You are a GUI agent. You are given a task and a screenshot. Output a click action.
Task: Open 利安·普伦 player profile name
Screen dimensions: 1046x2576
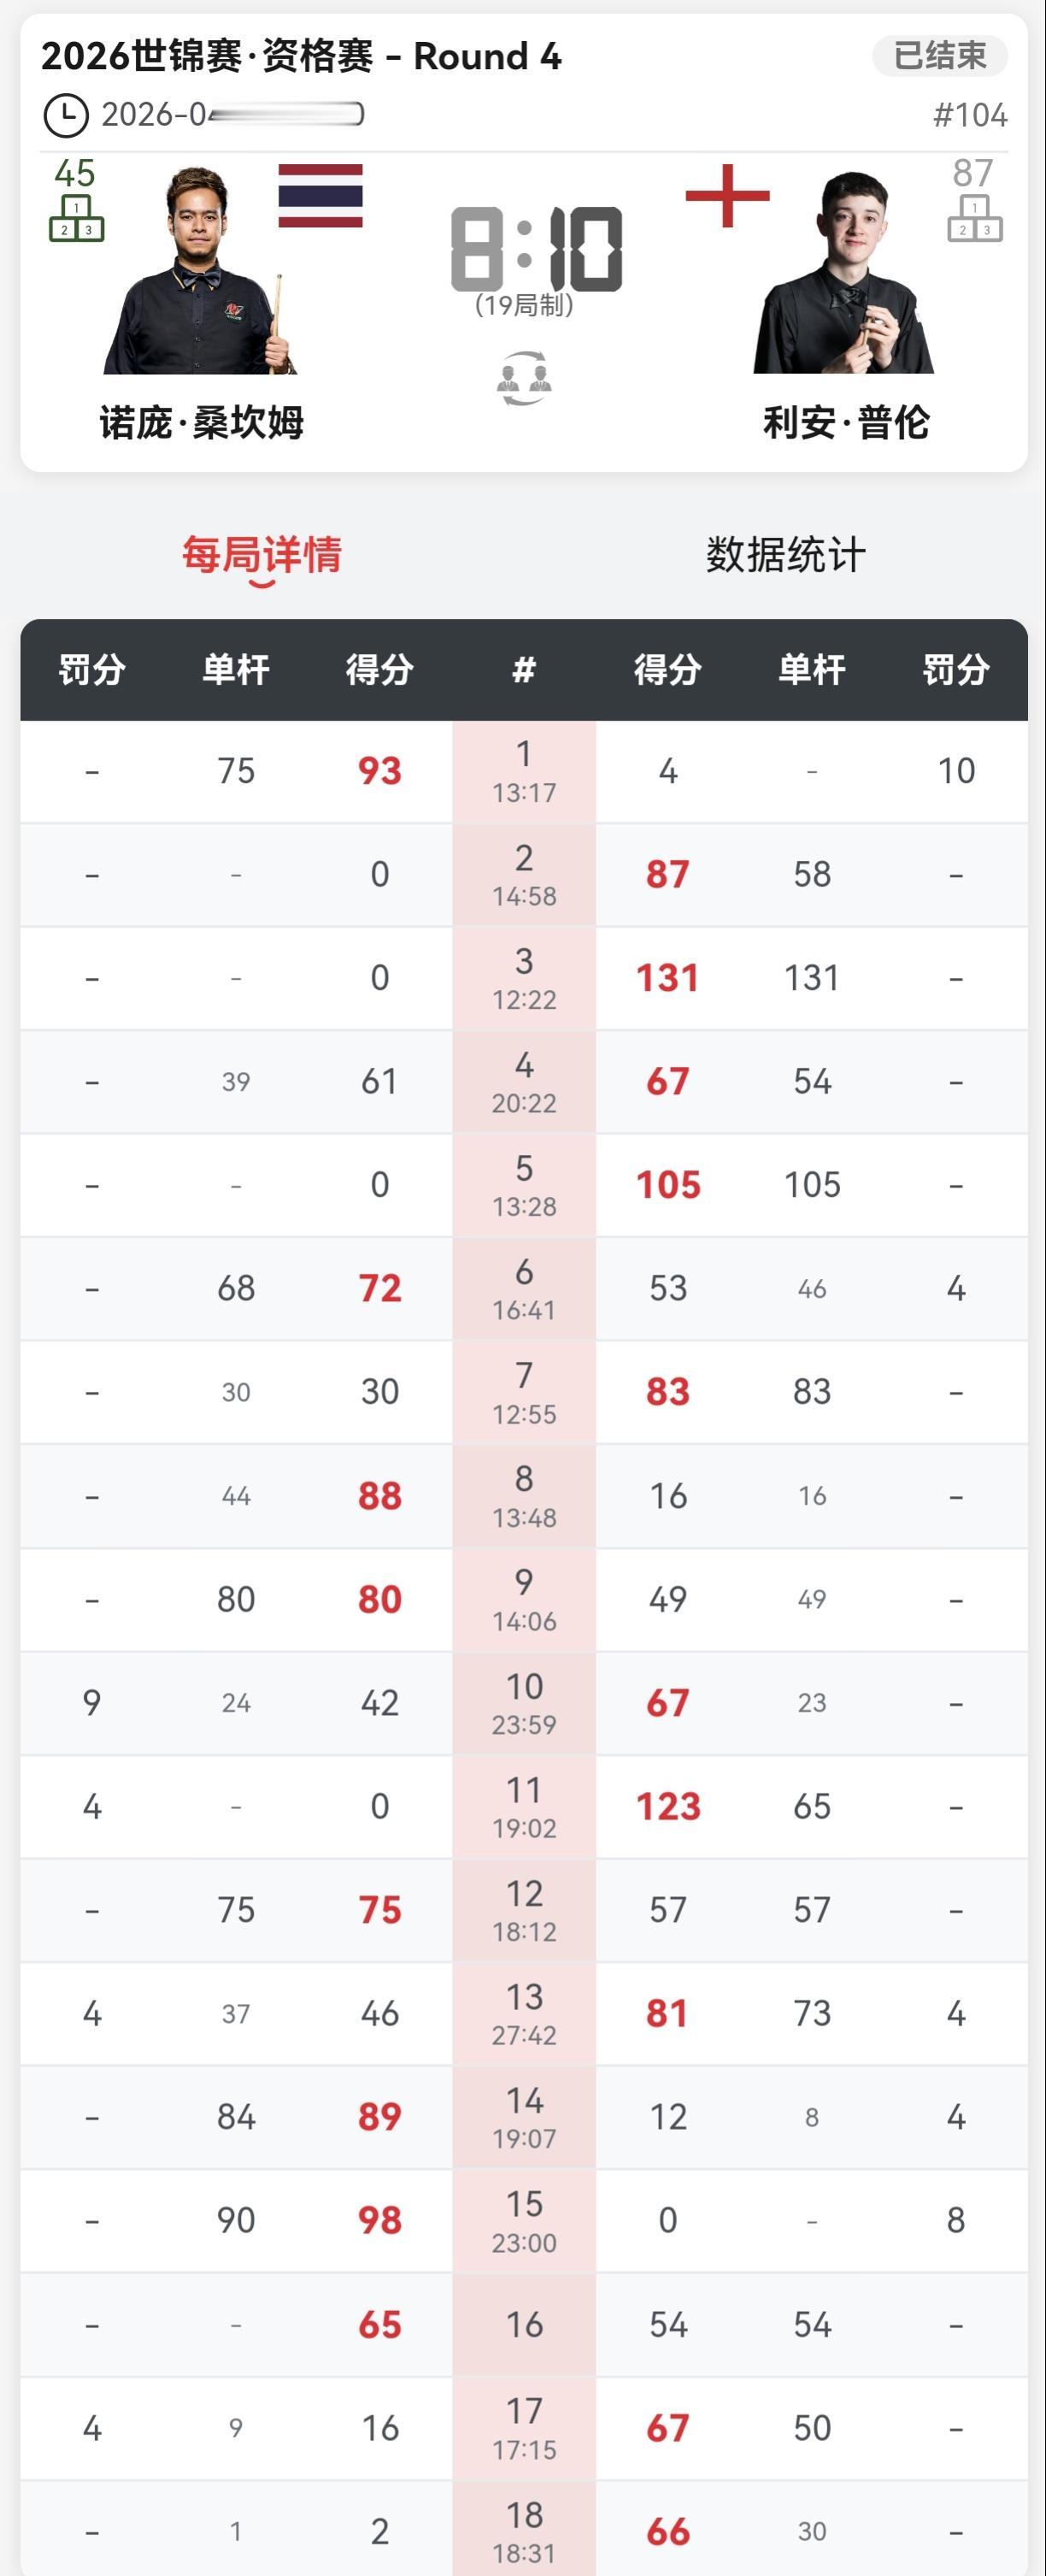click(846, 423)
